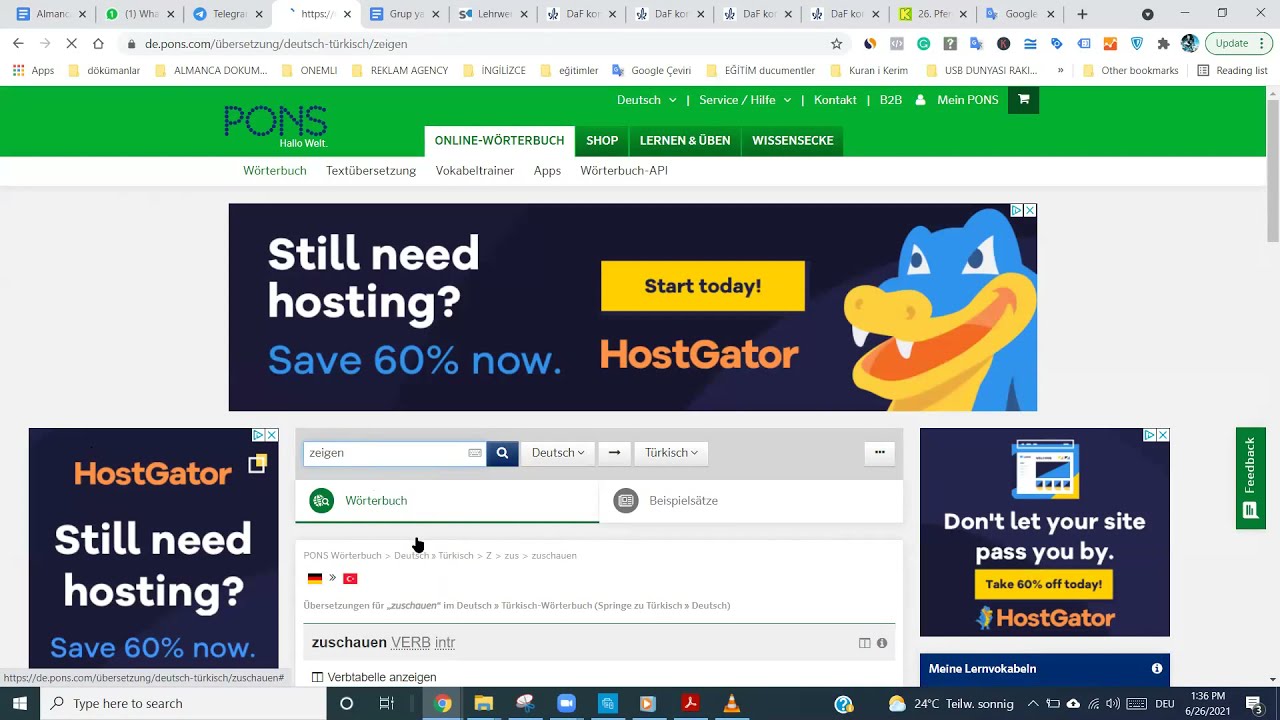Click Start today! in HostGator banner
Viewport: 1280px width, 720px height.
pos(703,286)
